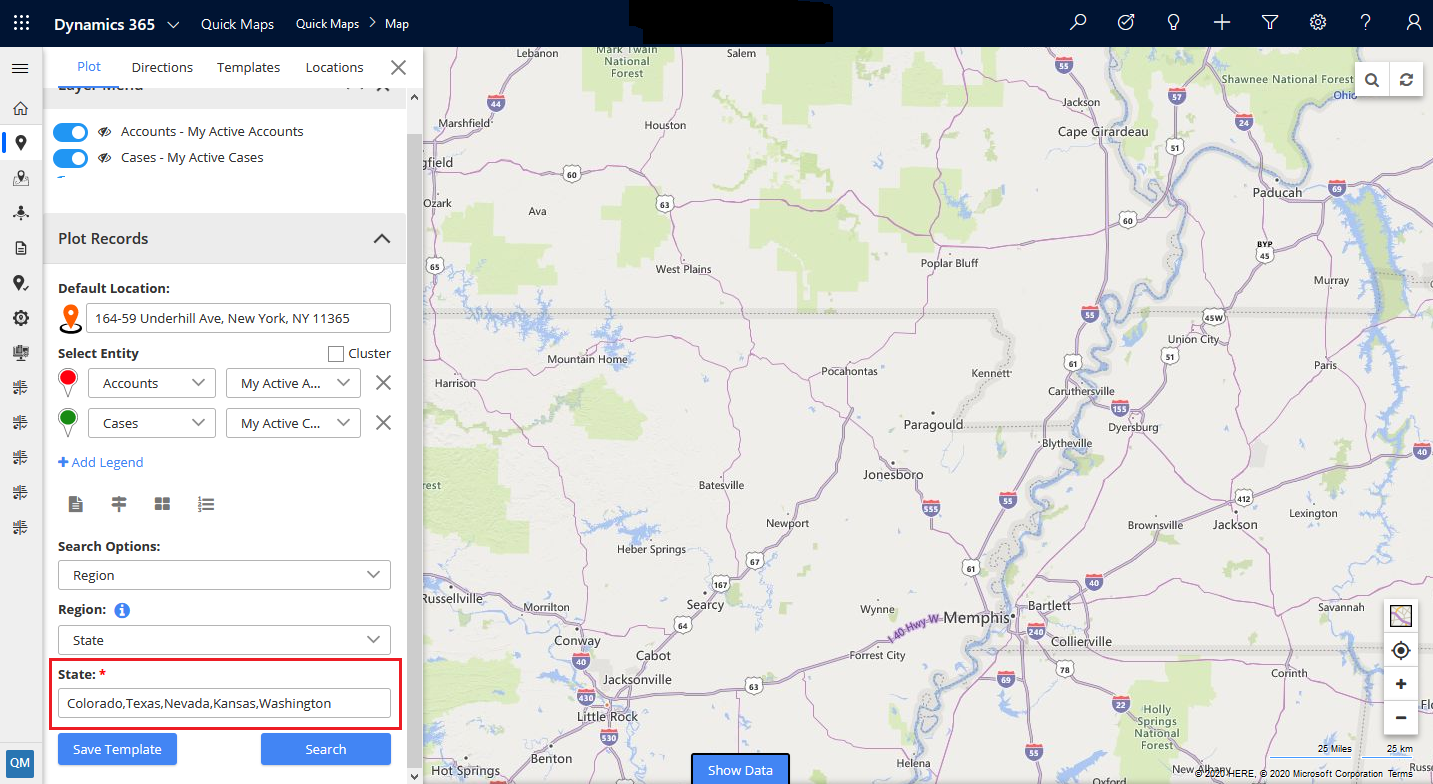
Task: Collapse the Plot Records section
Action: click(381, 239)
